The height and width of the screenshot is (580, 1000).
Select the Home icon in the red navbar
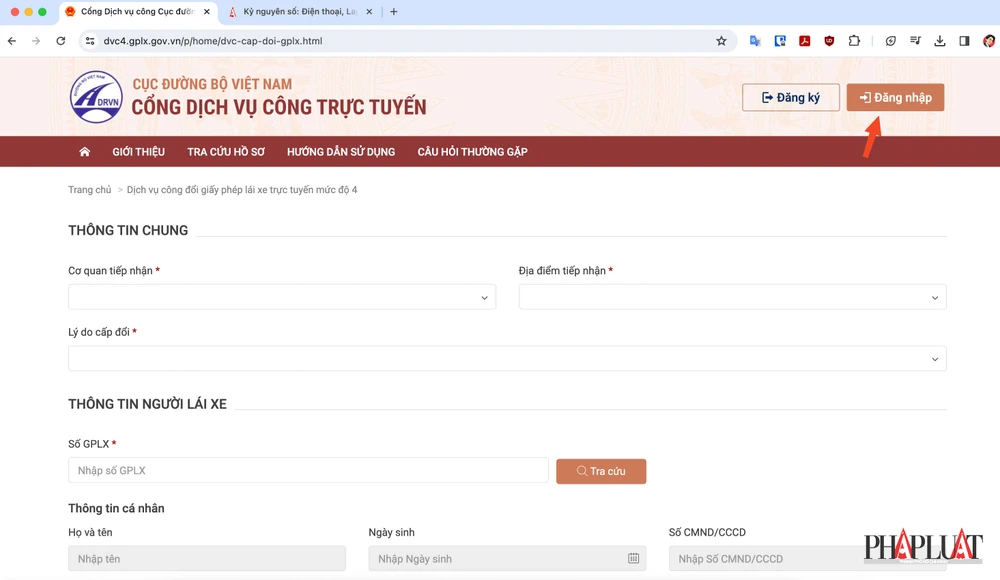(x=84, y=151)
